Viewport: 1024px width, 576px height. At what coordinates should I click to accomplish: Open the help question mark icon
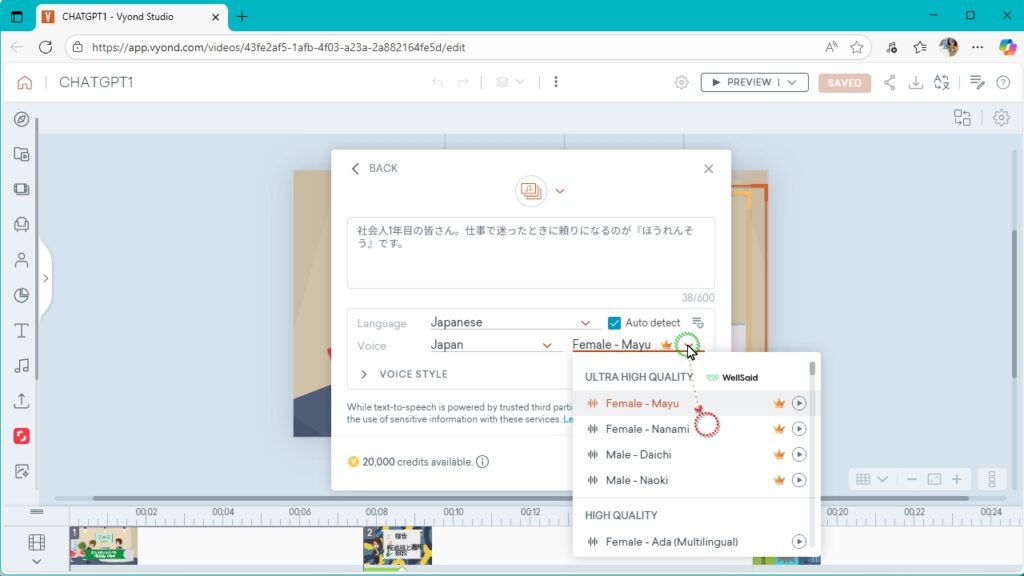1003,82
